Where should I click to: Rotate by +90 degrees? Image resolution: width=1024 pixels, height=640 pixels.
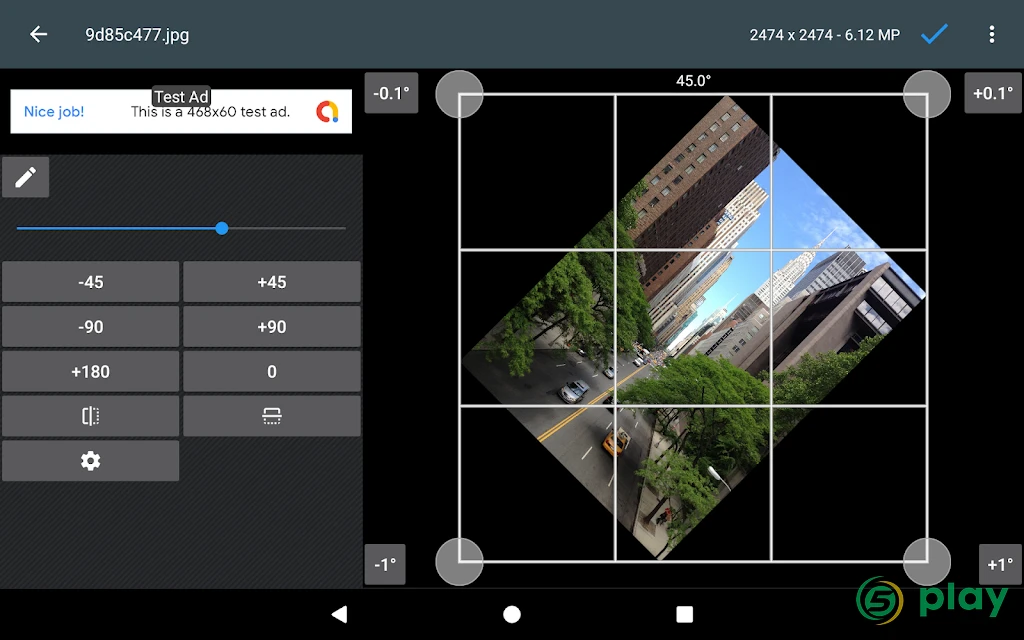click(272, 327)
